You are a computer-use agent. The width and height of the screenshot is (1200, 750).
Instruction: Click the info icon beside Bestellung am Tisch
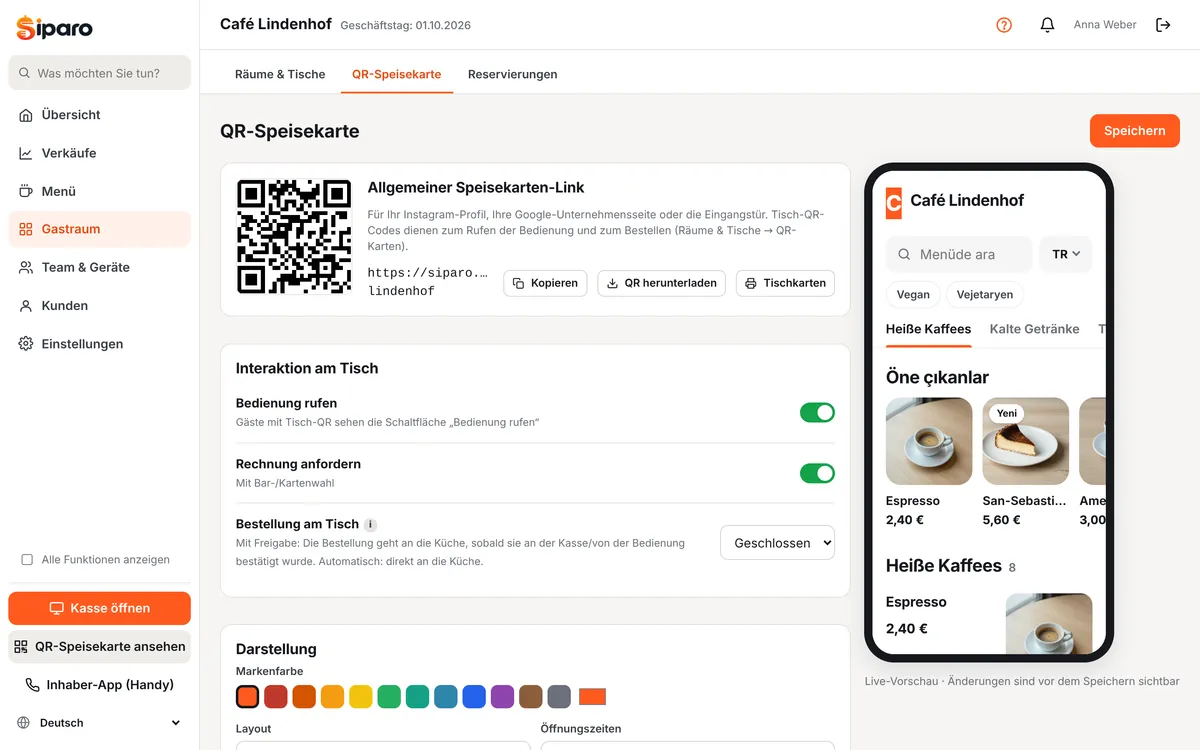(370, 524)
